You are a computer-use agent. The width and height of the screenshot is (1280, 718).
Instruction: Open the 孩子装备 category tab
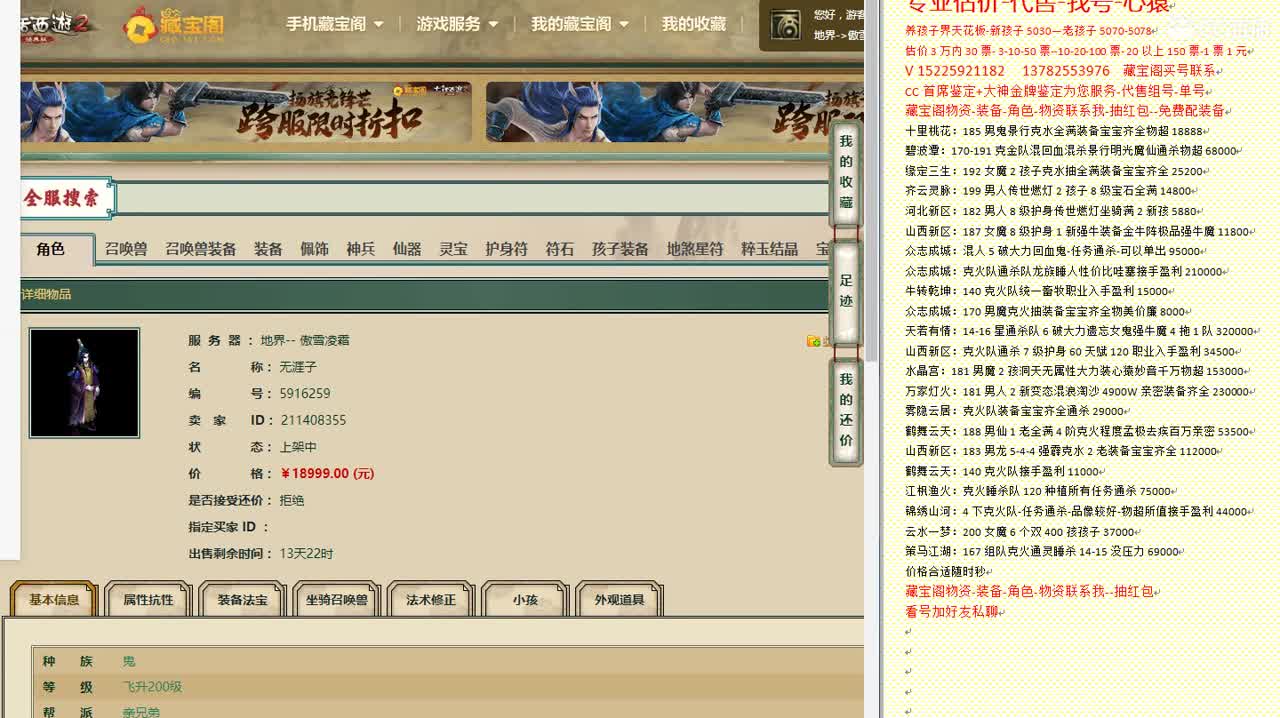pyautogui.click(x=620, y=249)
